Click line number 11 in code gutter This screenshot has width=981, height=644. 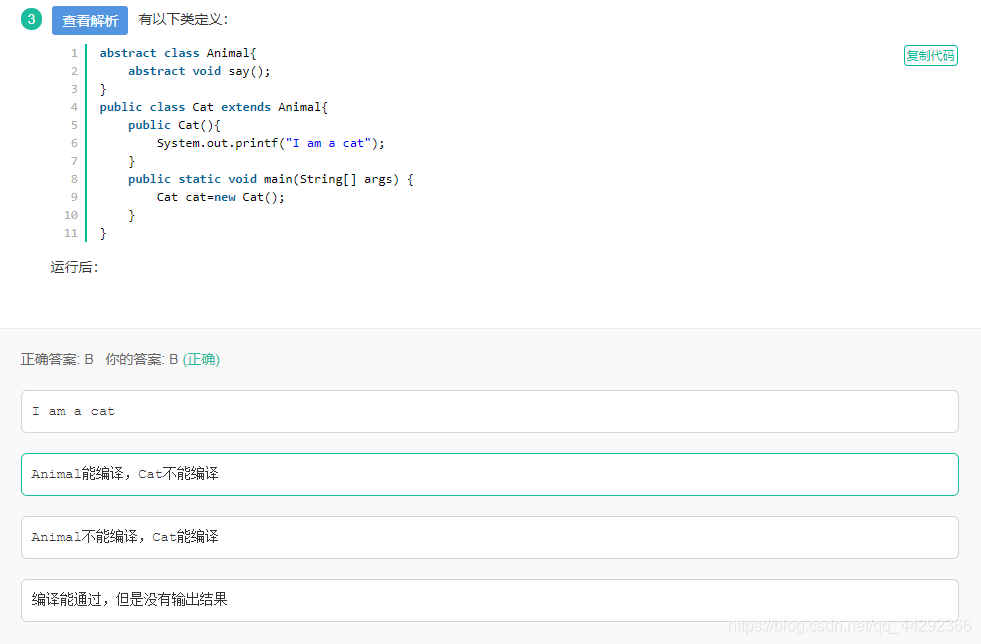(71, 233)
